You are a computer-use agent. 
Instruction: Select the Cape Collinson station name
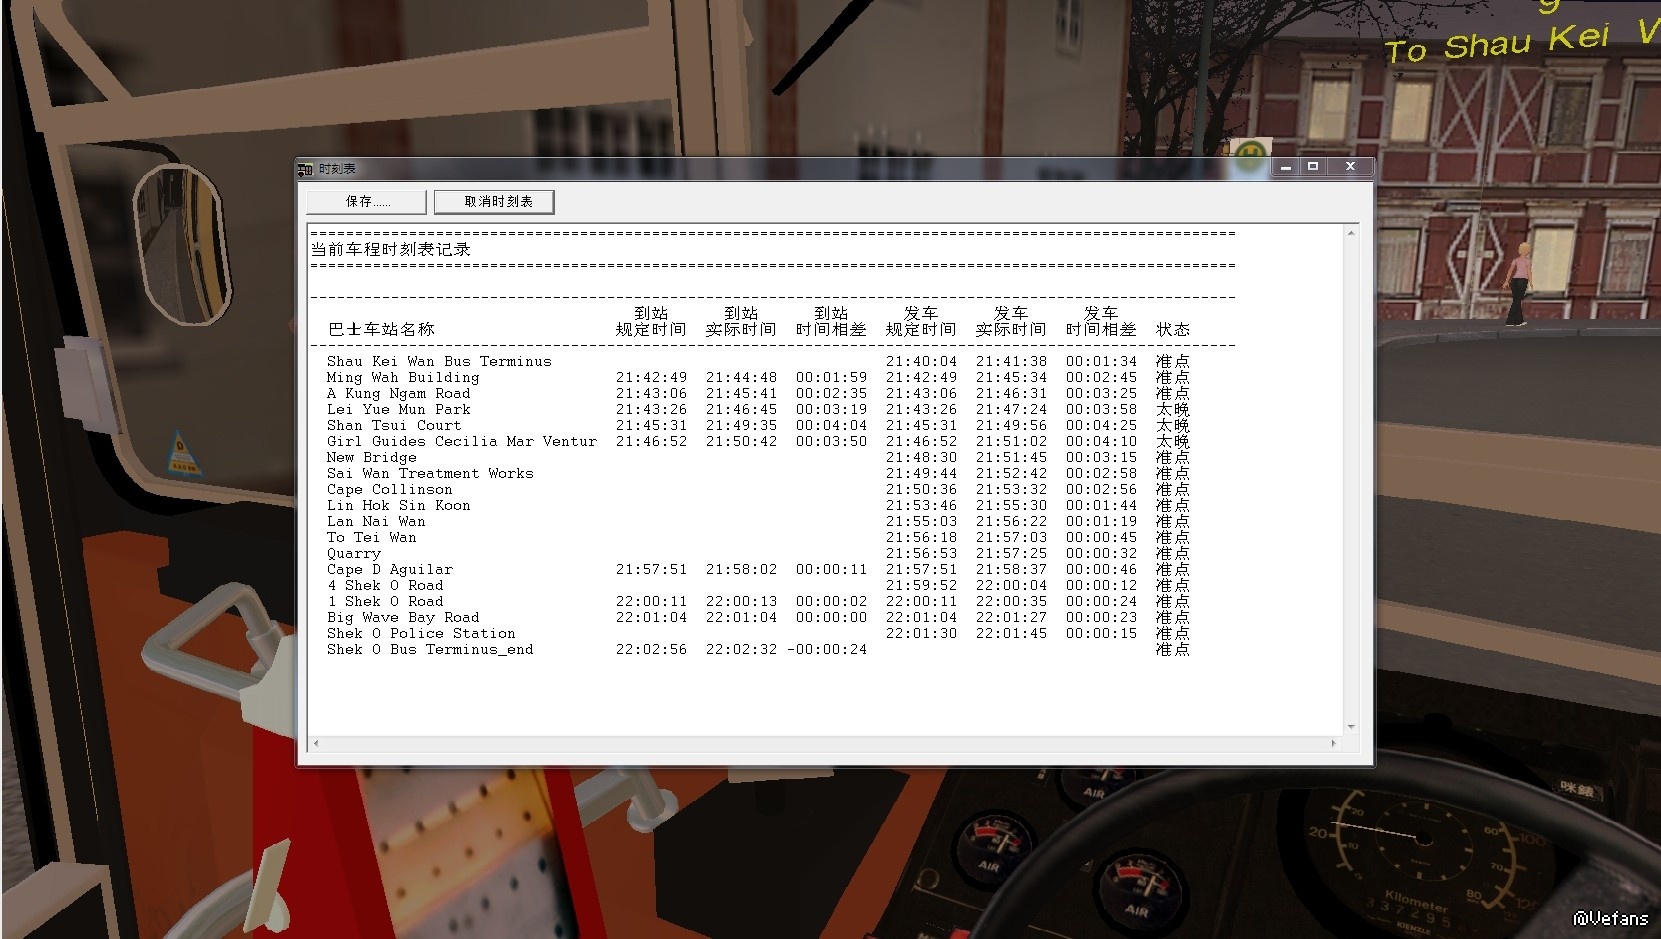pyautogui.click(x=389, y=489)
